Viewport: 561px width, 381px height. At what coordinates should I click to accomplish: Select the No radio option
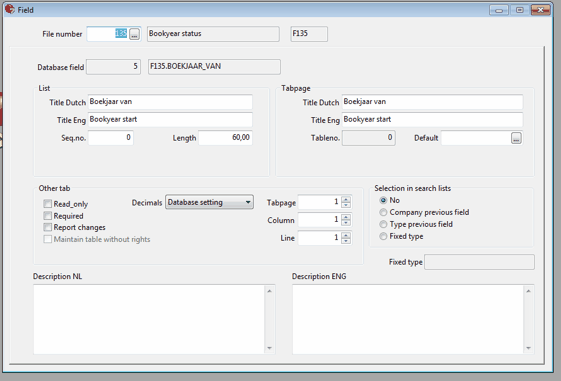pyautogui.click(x=383, y=200)
